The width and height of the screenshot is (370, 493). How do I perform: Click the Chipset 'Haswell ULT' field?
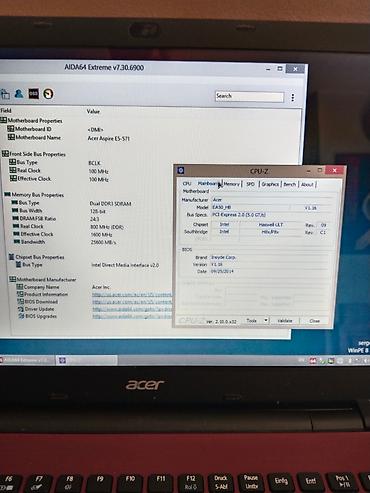(x=271, y=225)
